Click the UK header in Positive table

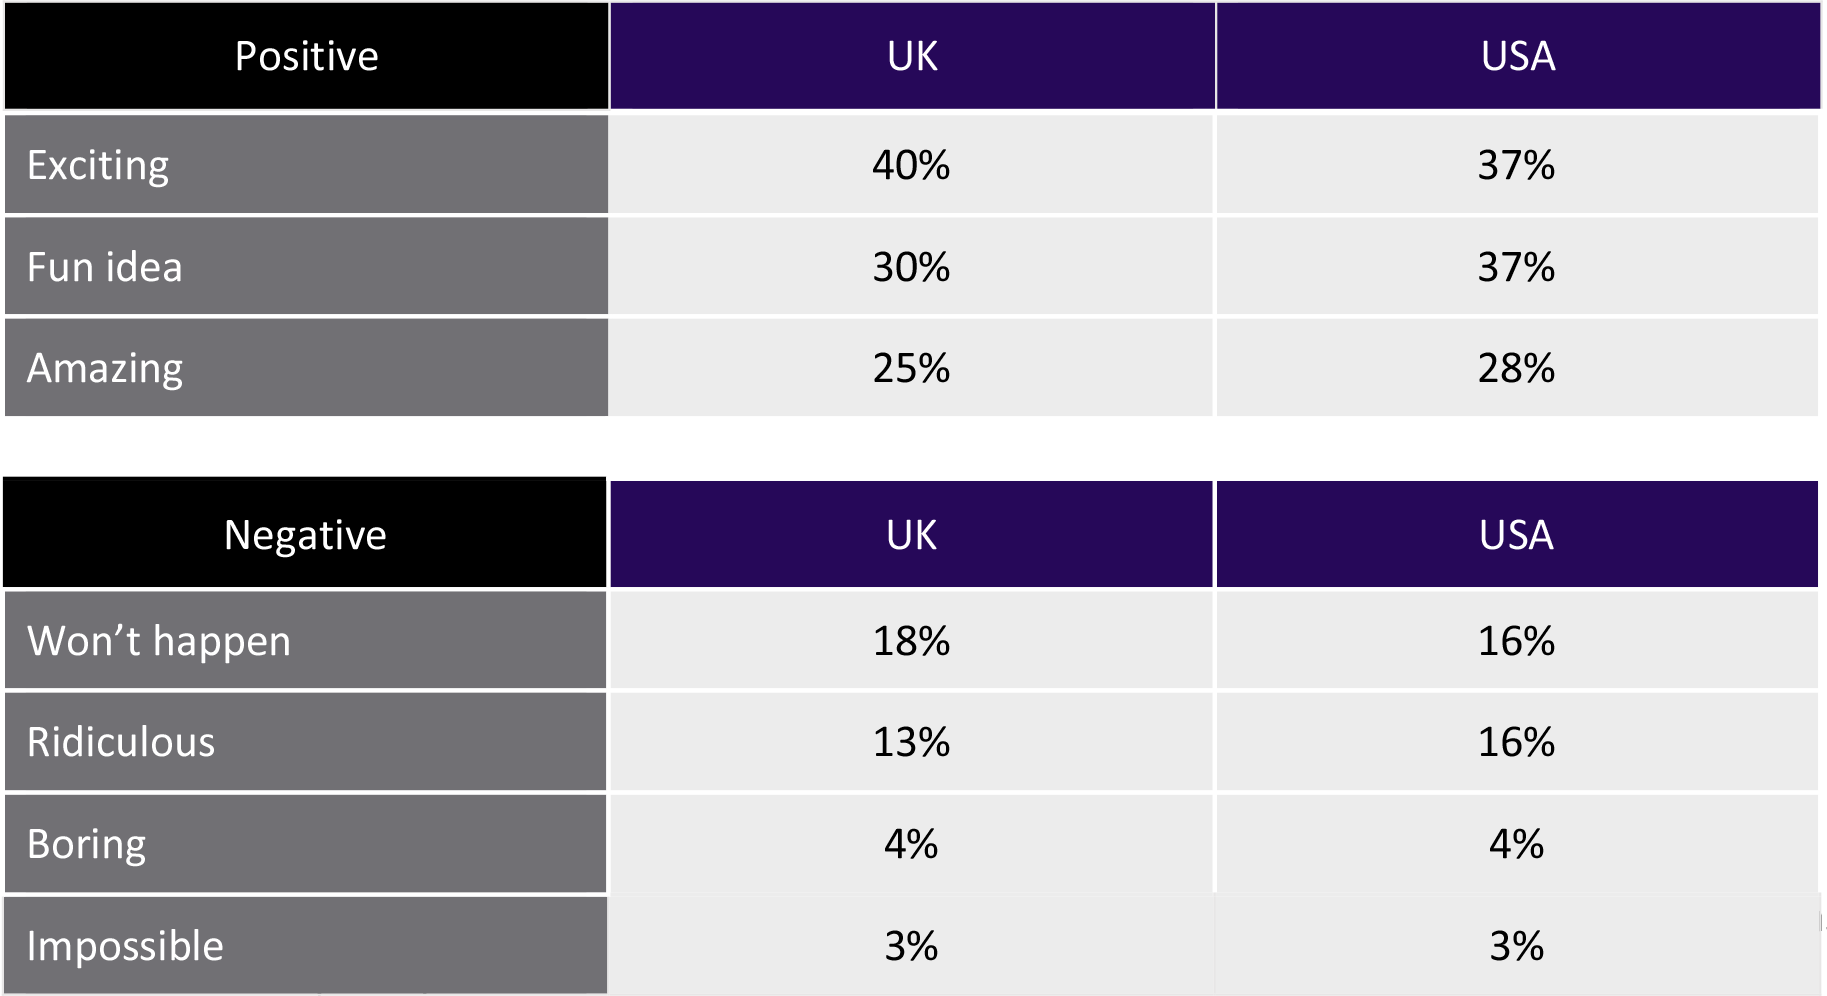912,57
